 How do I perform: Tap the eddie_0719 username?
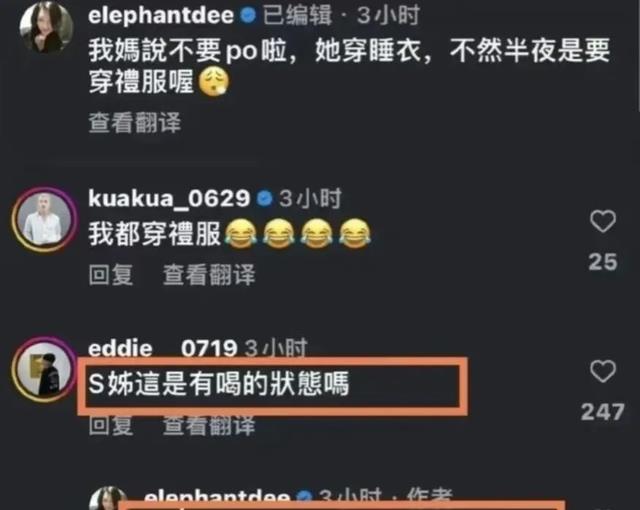[x=162, y=349]
